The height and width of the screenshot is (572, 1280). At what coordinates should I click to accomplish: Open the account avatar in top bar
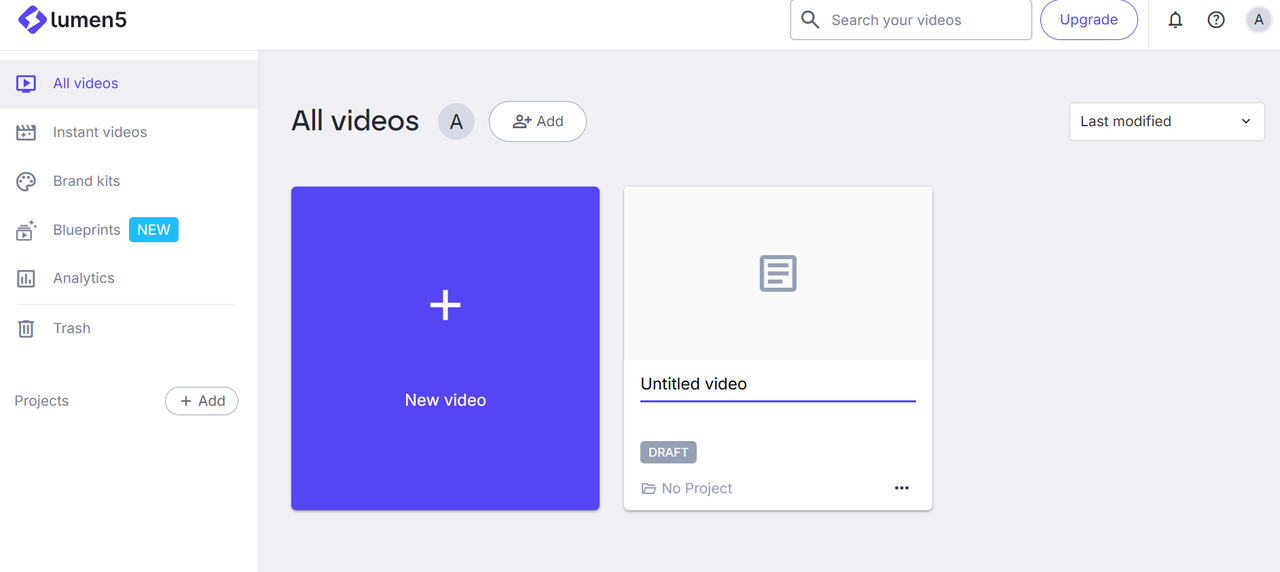(x=1258, y=20)
